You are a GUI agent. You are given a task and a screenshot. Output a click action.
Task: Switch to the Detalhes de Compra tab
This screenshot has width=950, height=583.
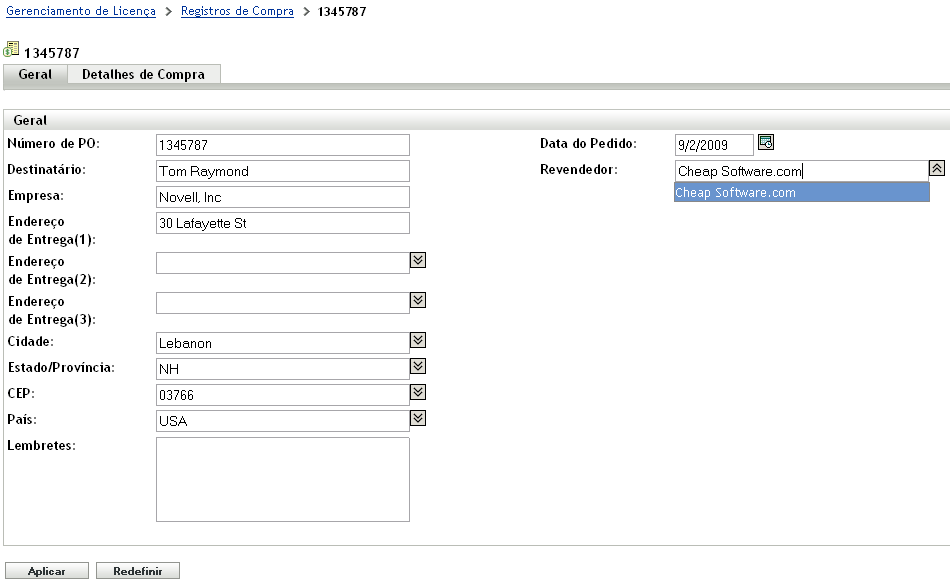point(143,75)
